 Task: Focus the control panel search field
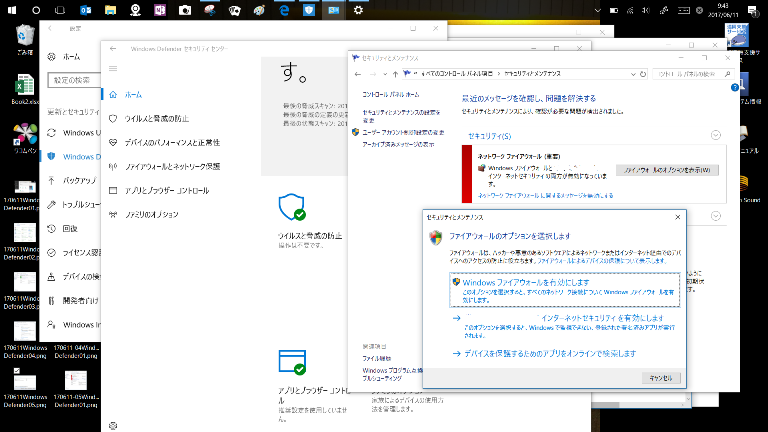(x=693, y=74)
